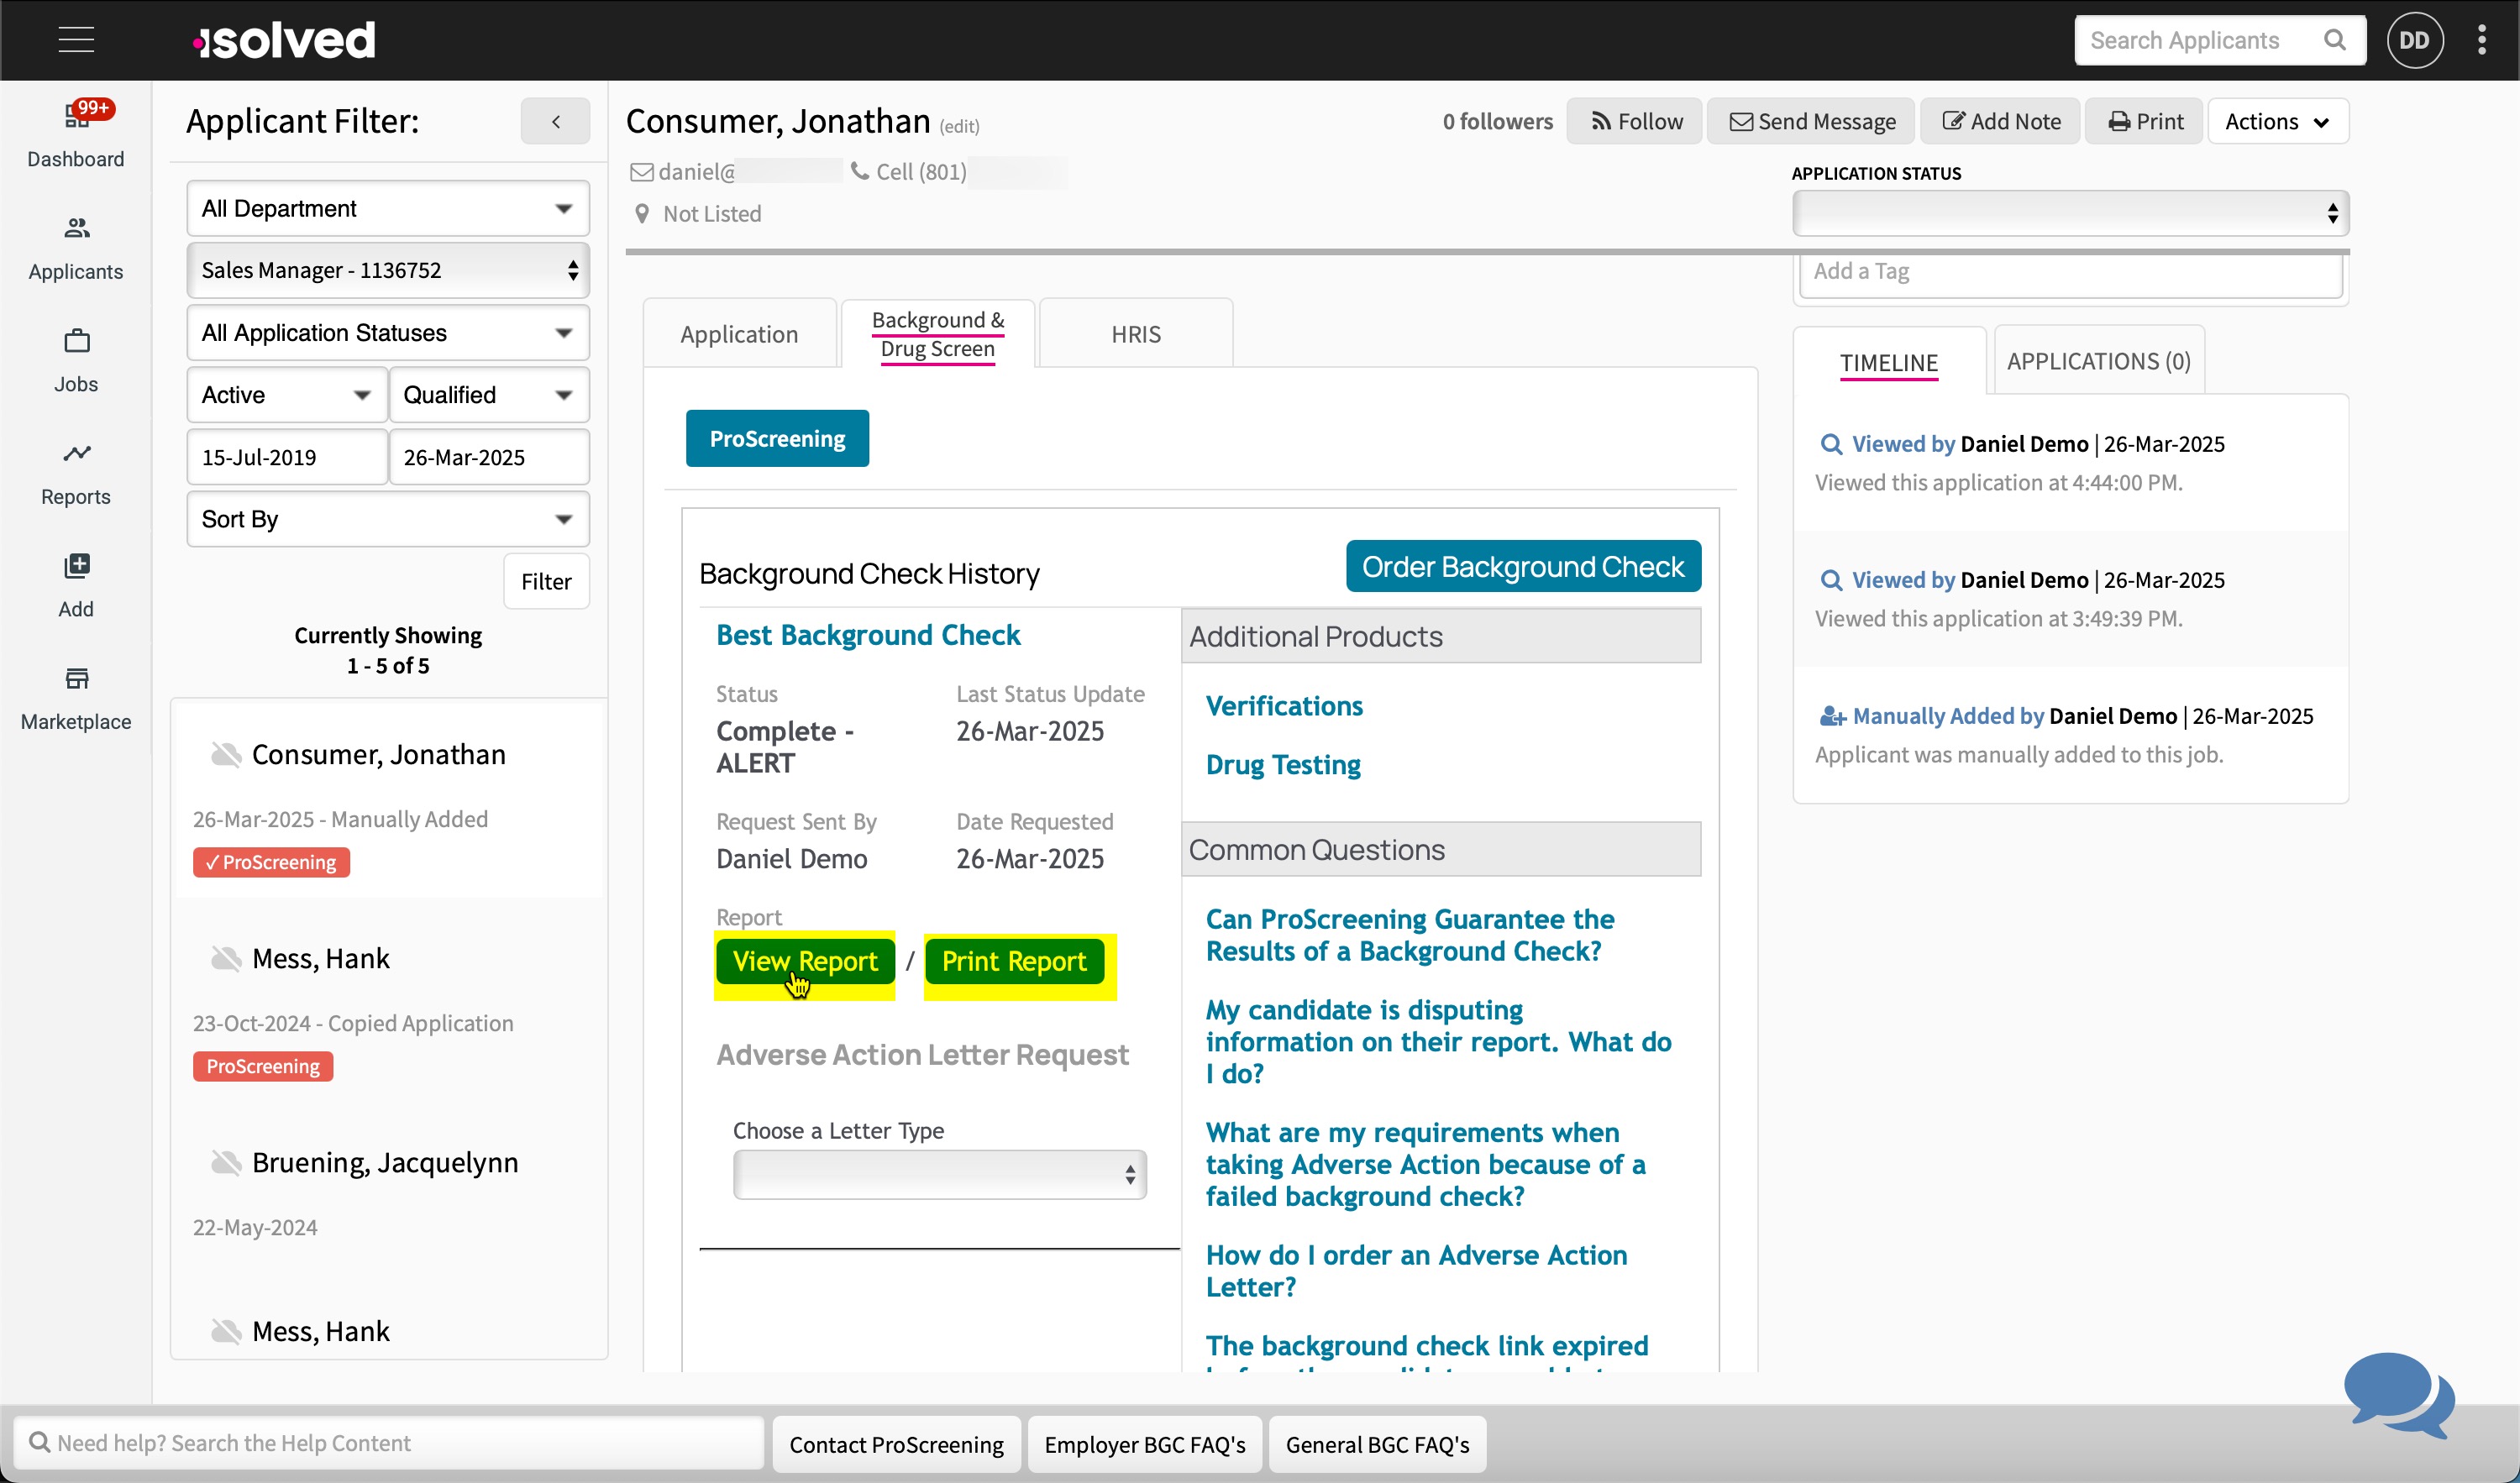Open the Choose a Letter Type dropdown

tap(939, 1174)
